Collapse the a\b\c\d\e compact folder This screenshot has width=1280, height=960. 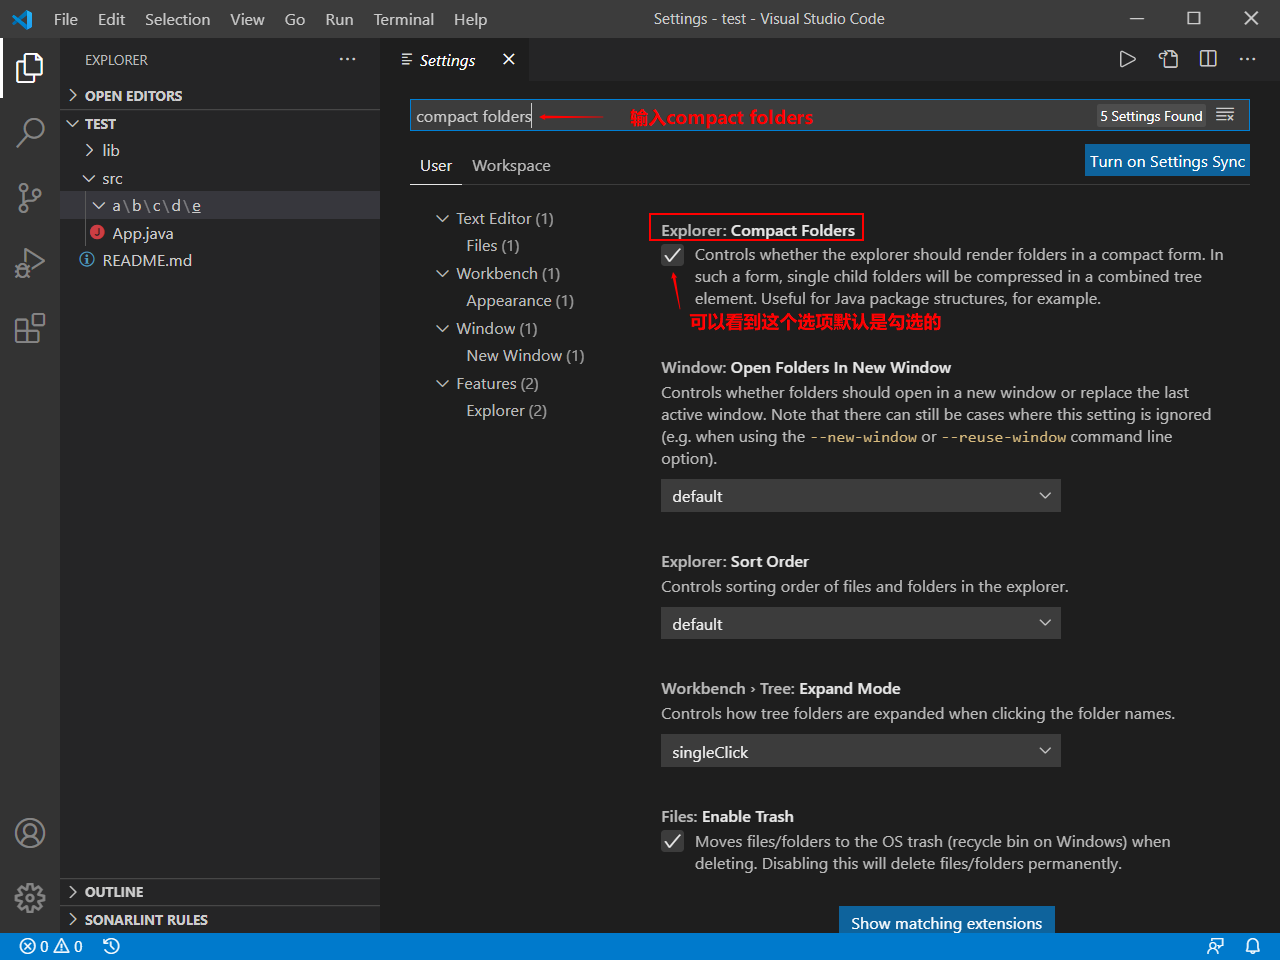(x=220, y=206)
